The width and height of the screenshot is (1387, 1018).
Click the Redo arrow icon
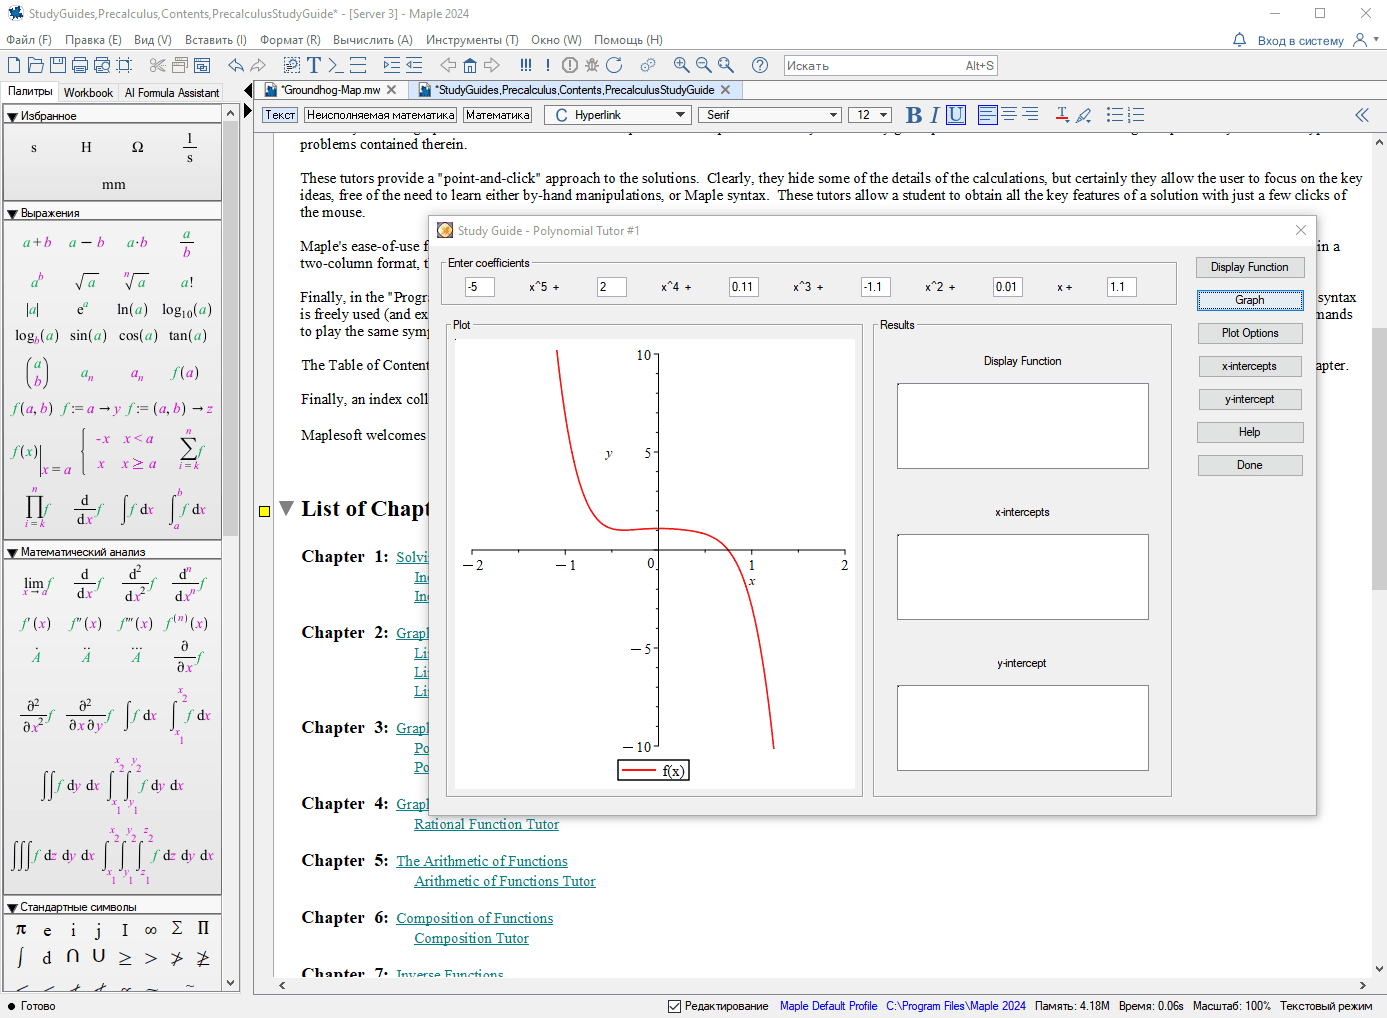(x=258, y=65)
